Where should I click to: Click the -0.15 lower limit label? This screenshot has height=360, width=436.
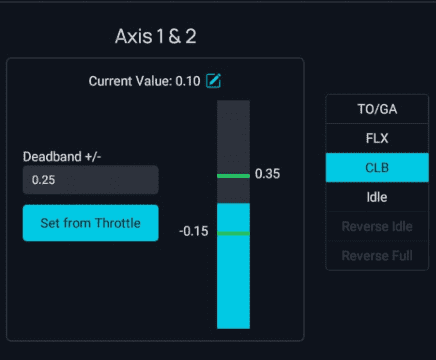point(194,231)
